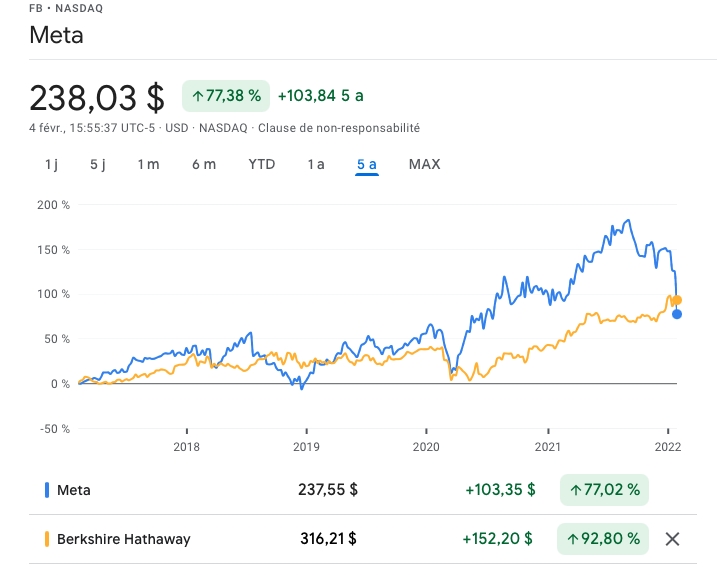Image resolution: width=717 pixels, height=575 pixels.
Task: Select the 5 j time range tab
Action: point(97,164)
